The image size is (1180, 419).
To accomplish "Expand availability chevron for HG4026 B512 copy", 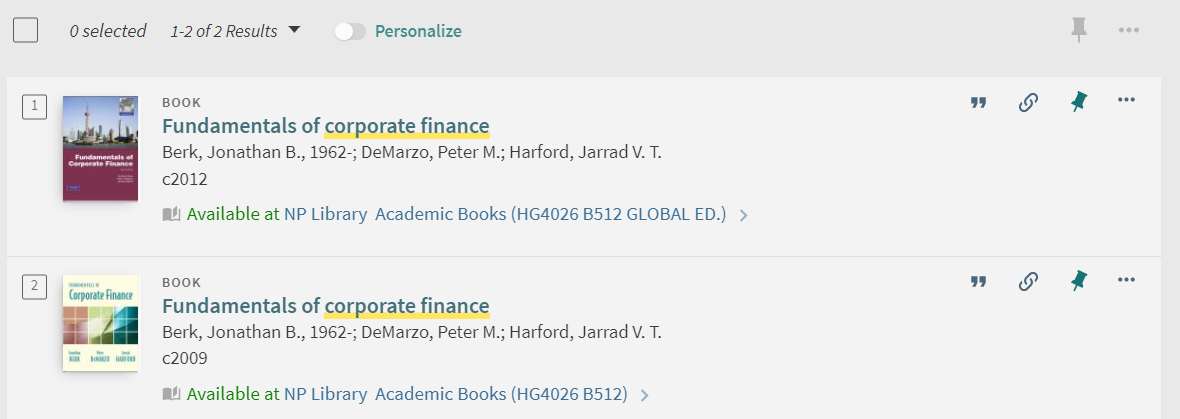I will tap(644, 395).
